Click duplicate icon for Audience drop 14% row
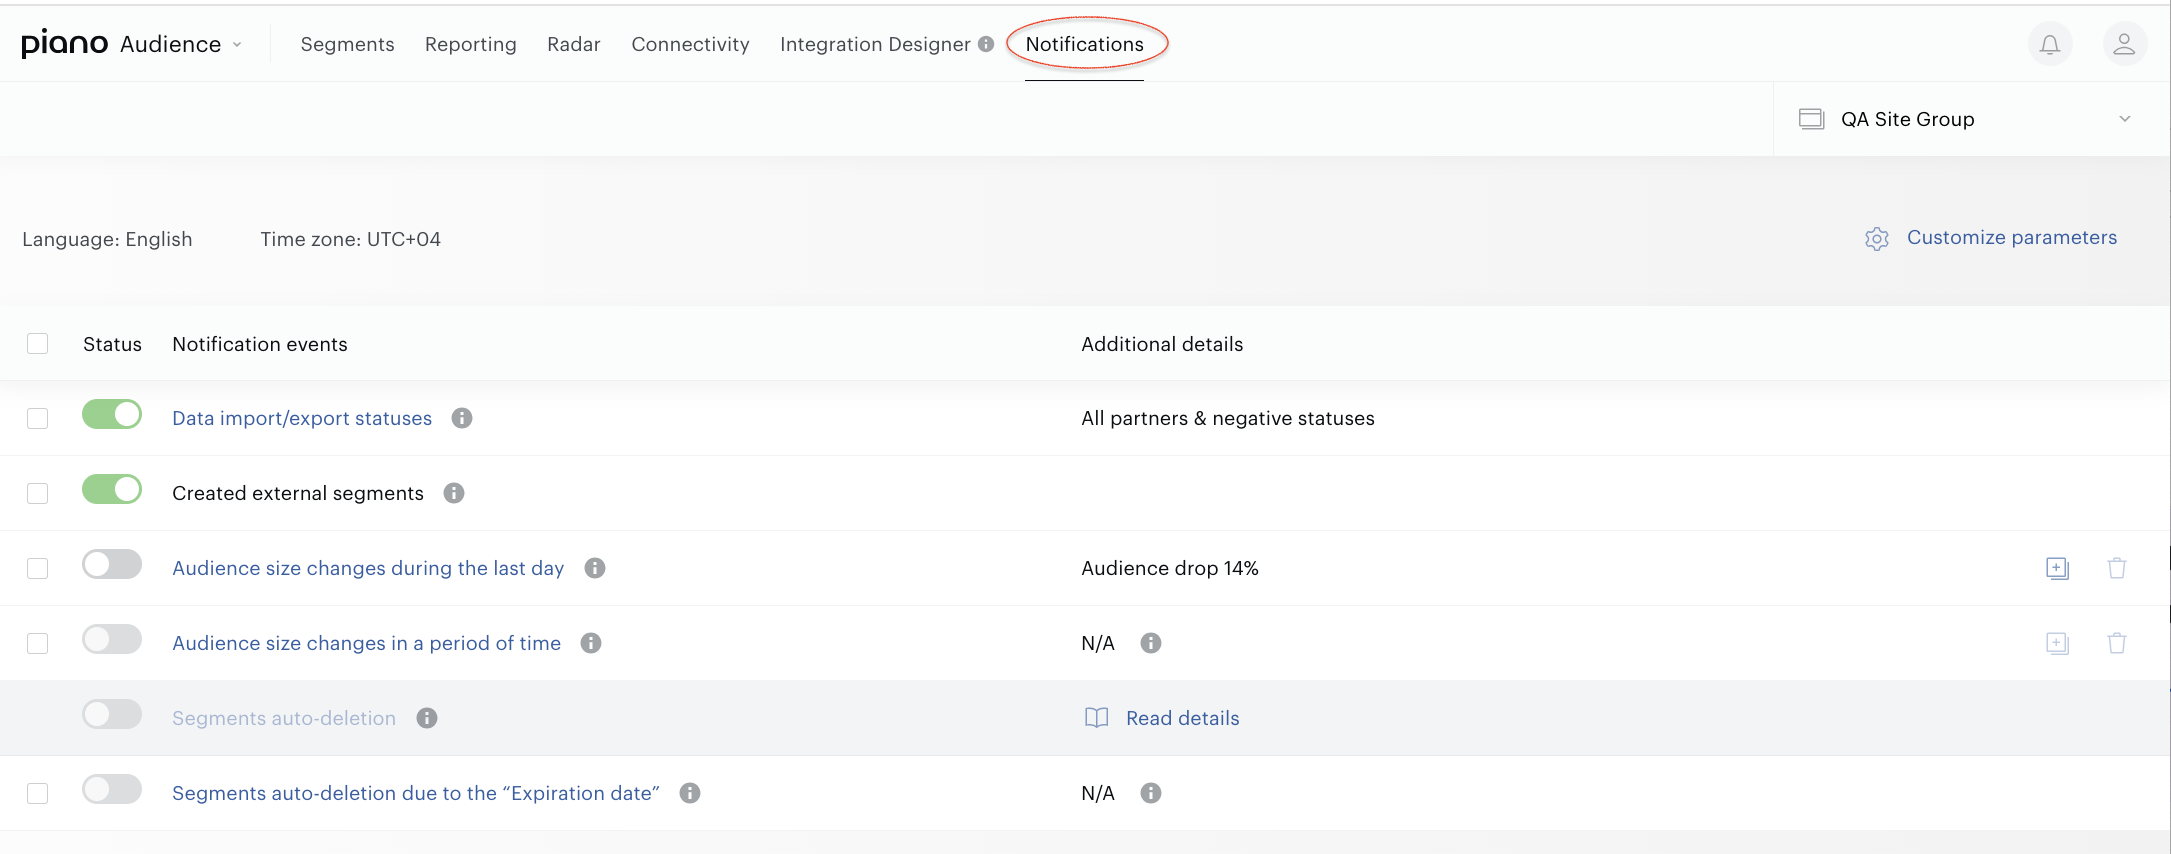Viewport: 2171px width, 854px height. [x=2057, y=568]
